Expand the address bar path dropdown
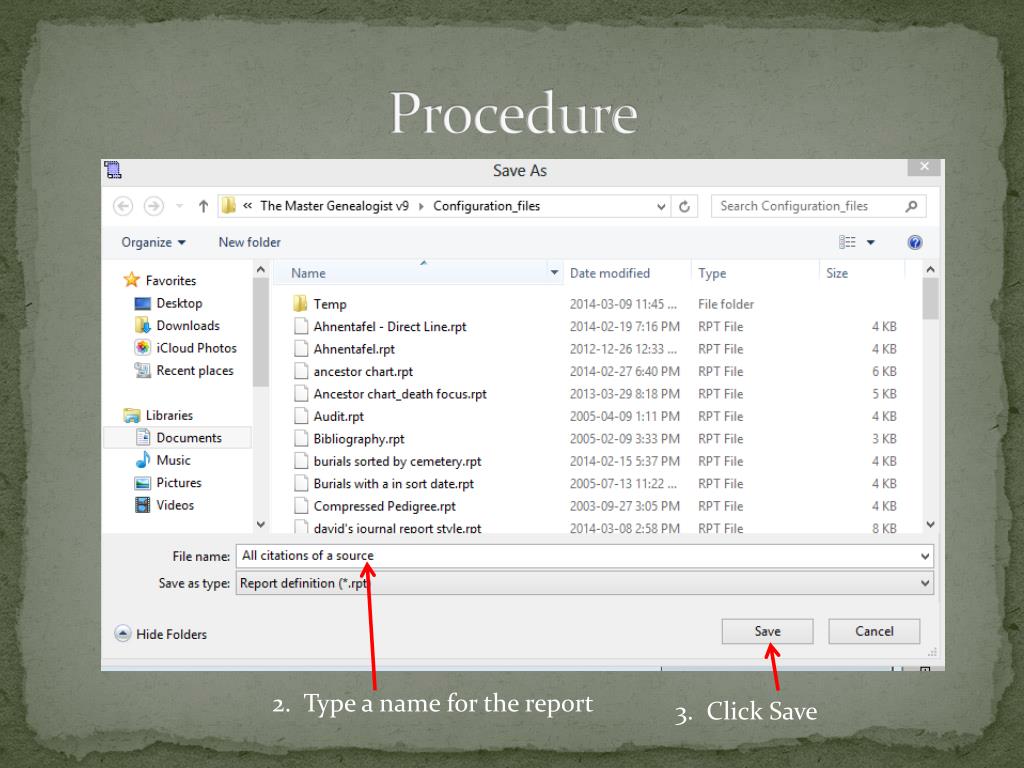 [661, 206]
